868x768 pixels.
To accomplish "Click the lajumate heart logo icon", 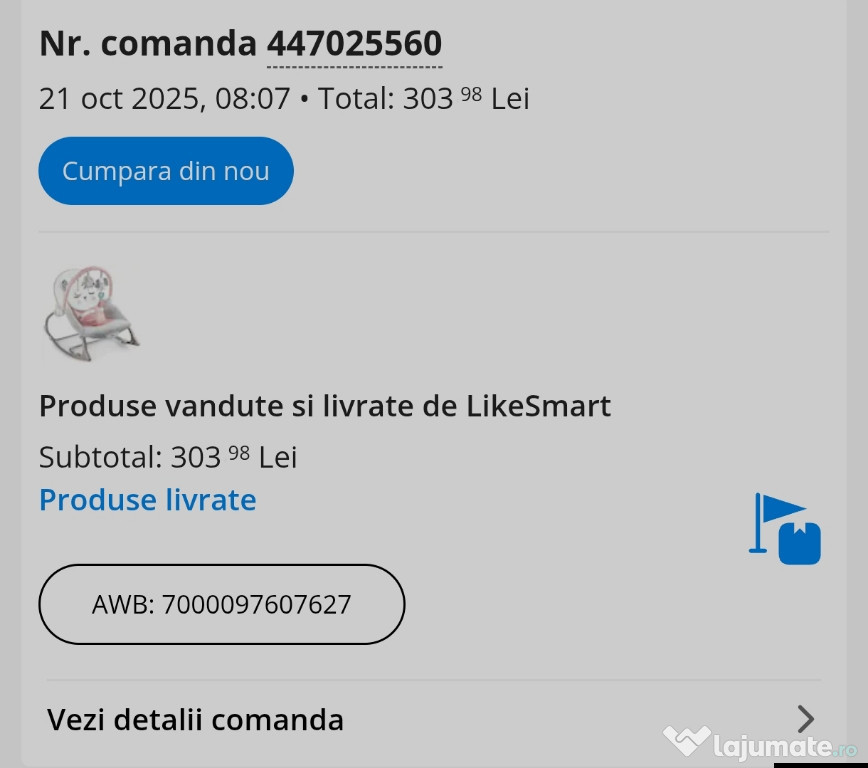I will 686,740.
